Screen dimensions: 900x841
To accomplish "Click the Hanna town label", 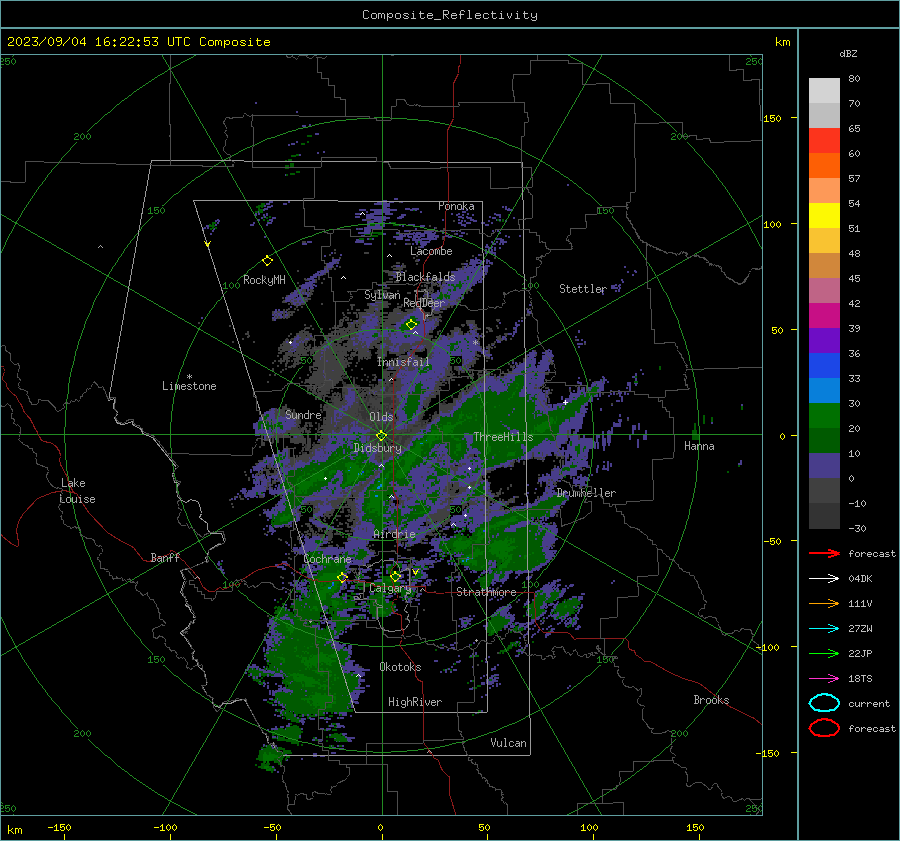I will tap(699, 446).
